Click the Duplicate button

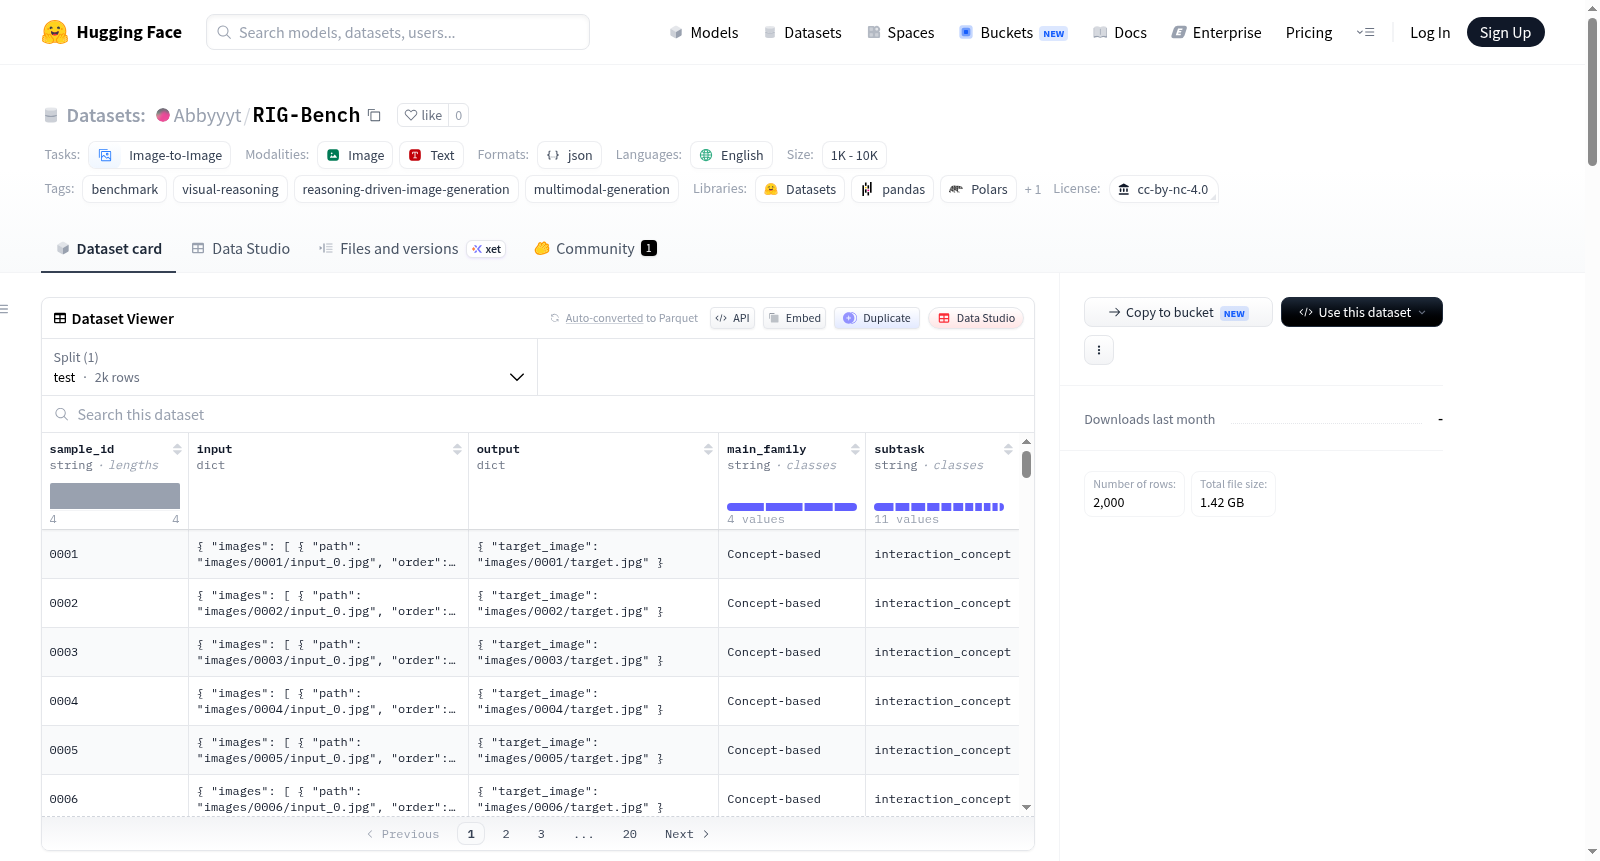tap(877, 318)
